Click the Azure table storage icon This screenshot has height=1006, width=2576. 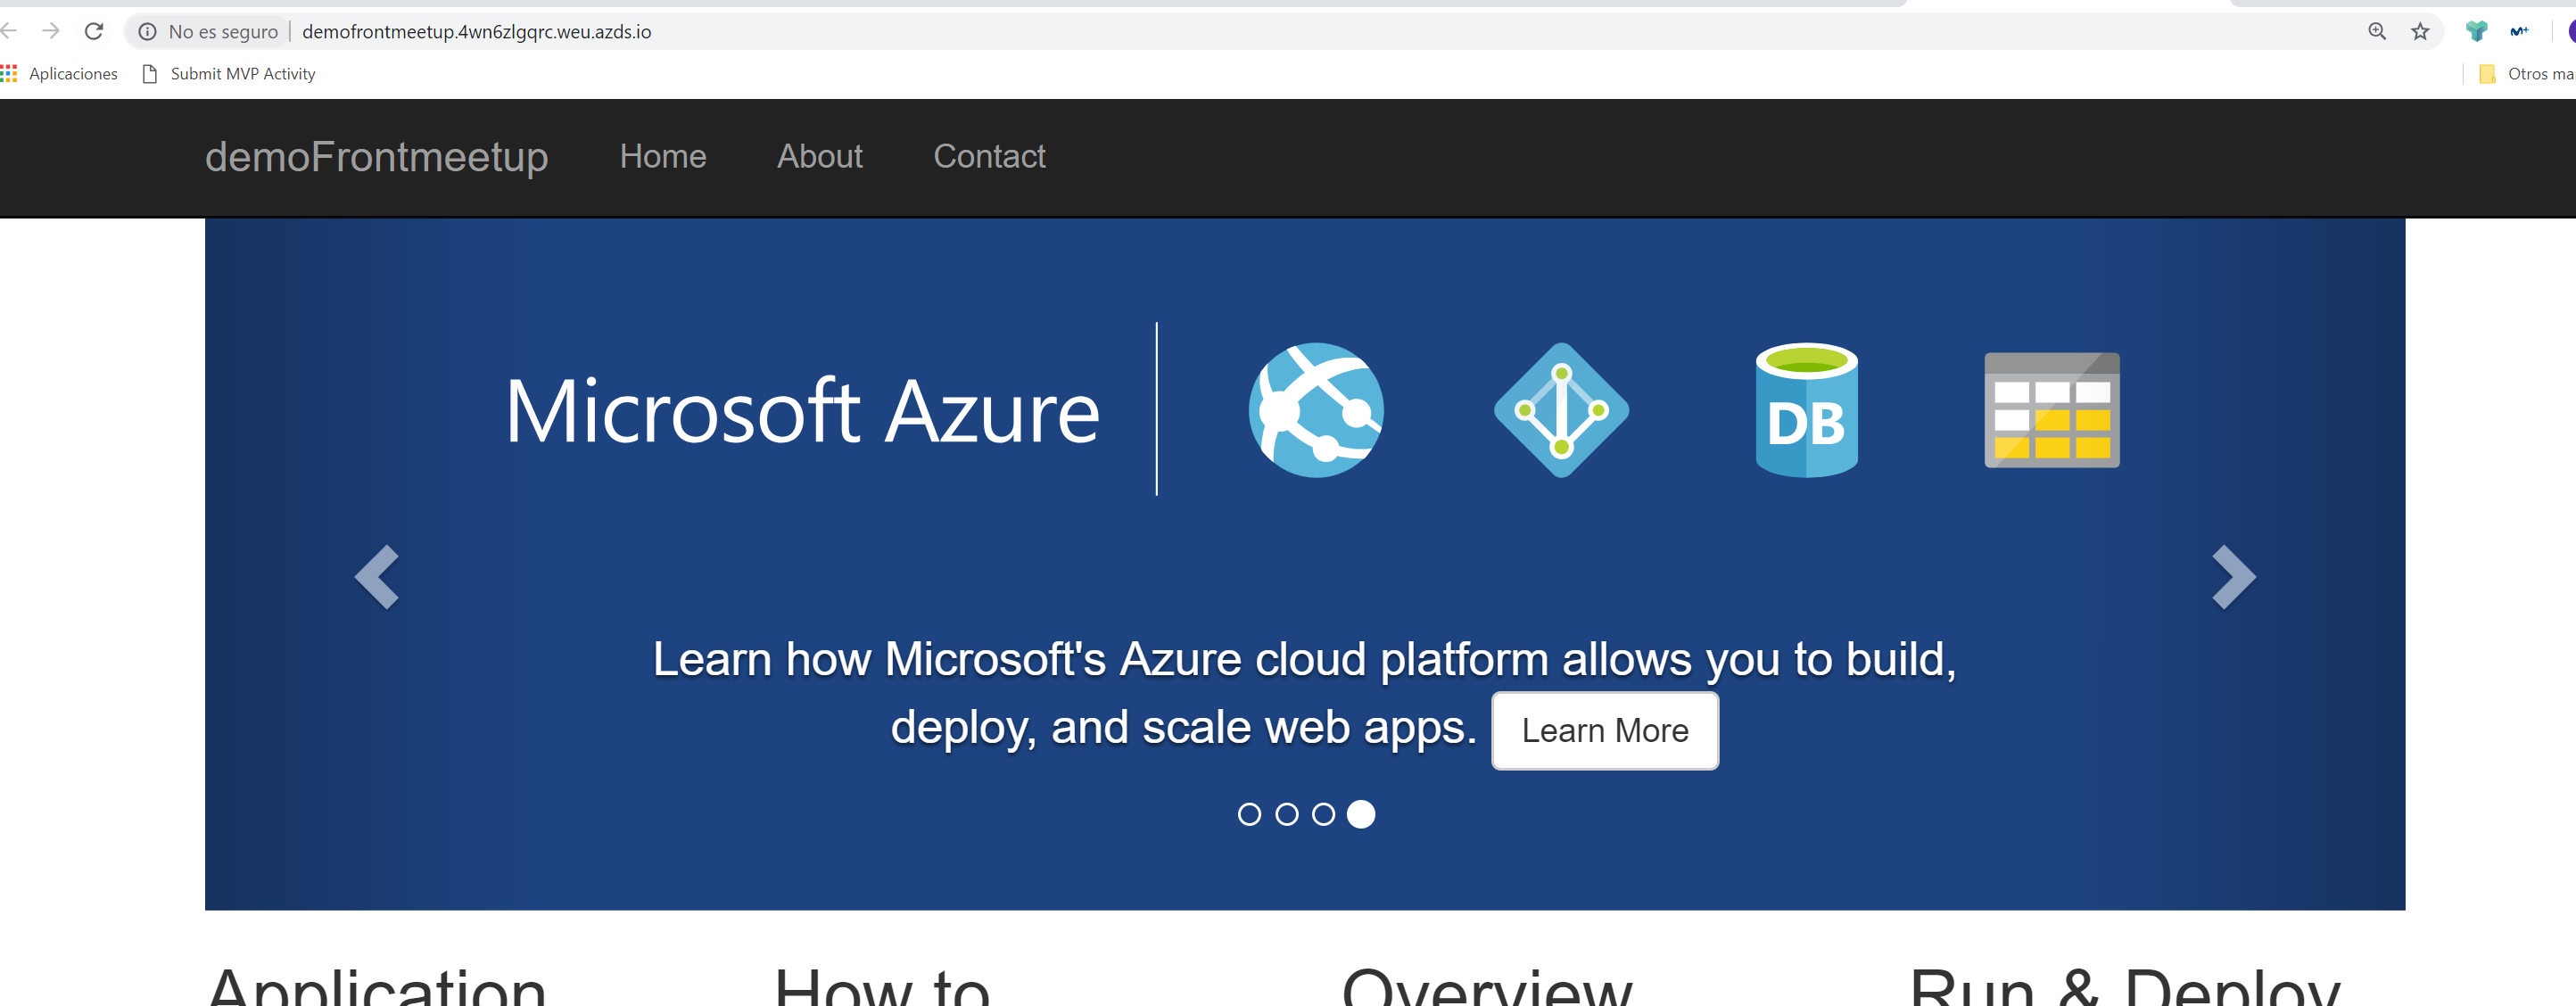point(2051,410)
